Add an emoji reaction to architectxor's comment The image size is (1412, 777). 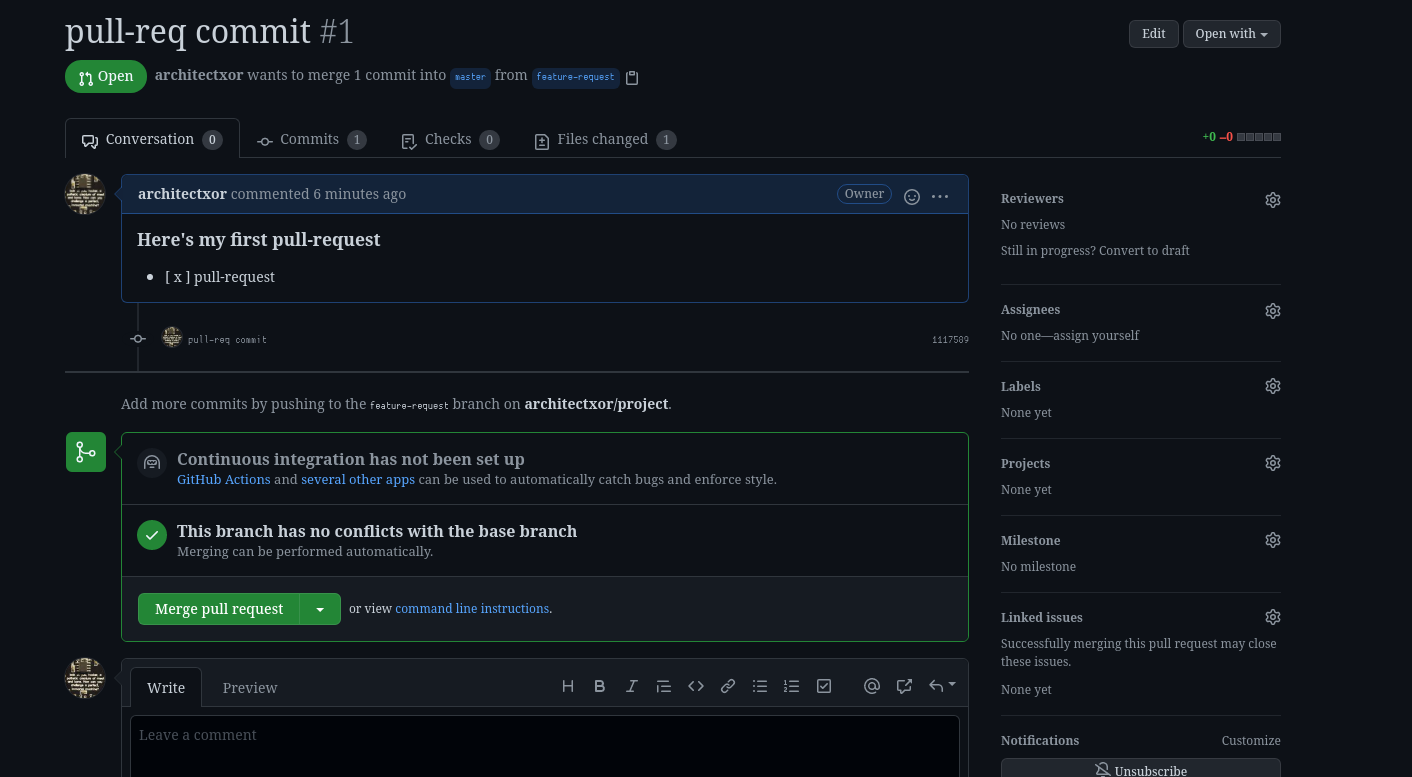coord(912,196)
